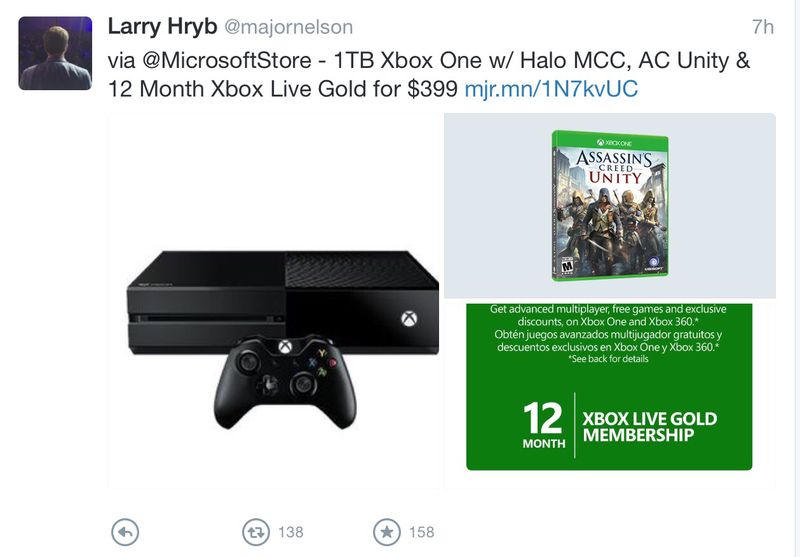800x557 pixels.
Task: Open the Assassin's Creed Unity box art
Action: pos(610,206)
